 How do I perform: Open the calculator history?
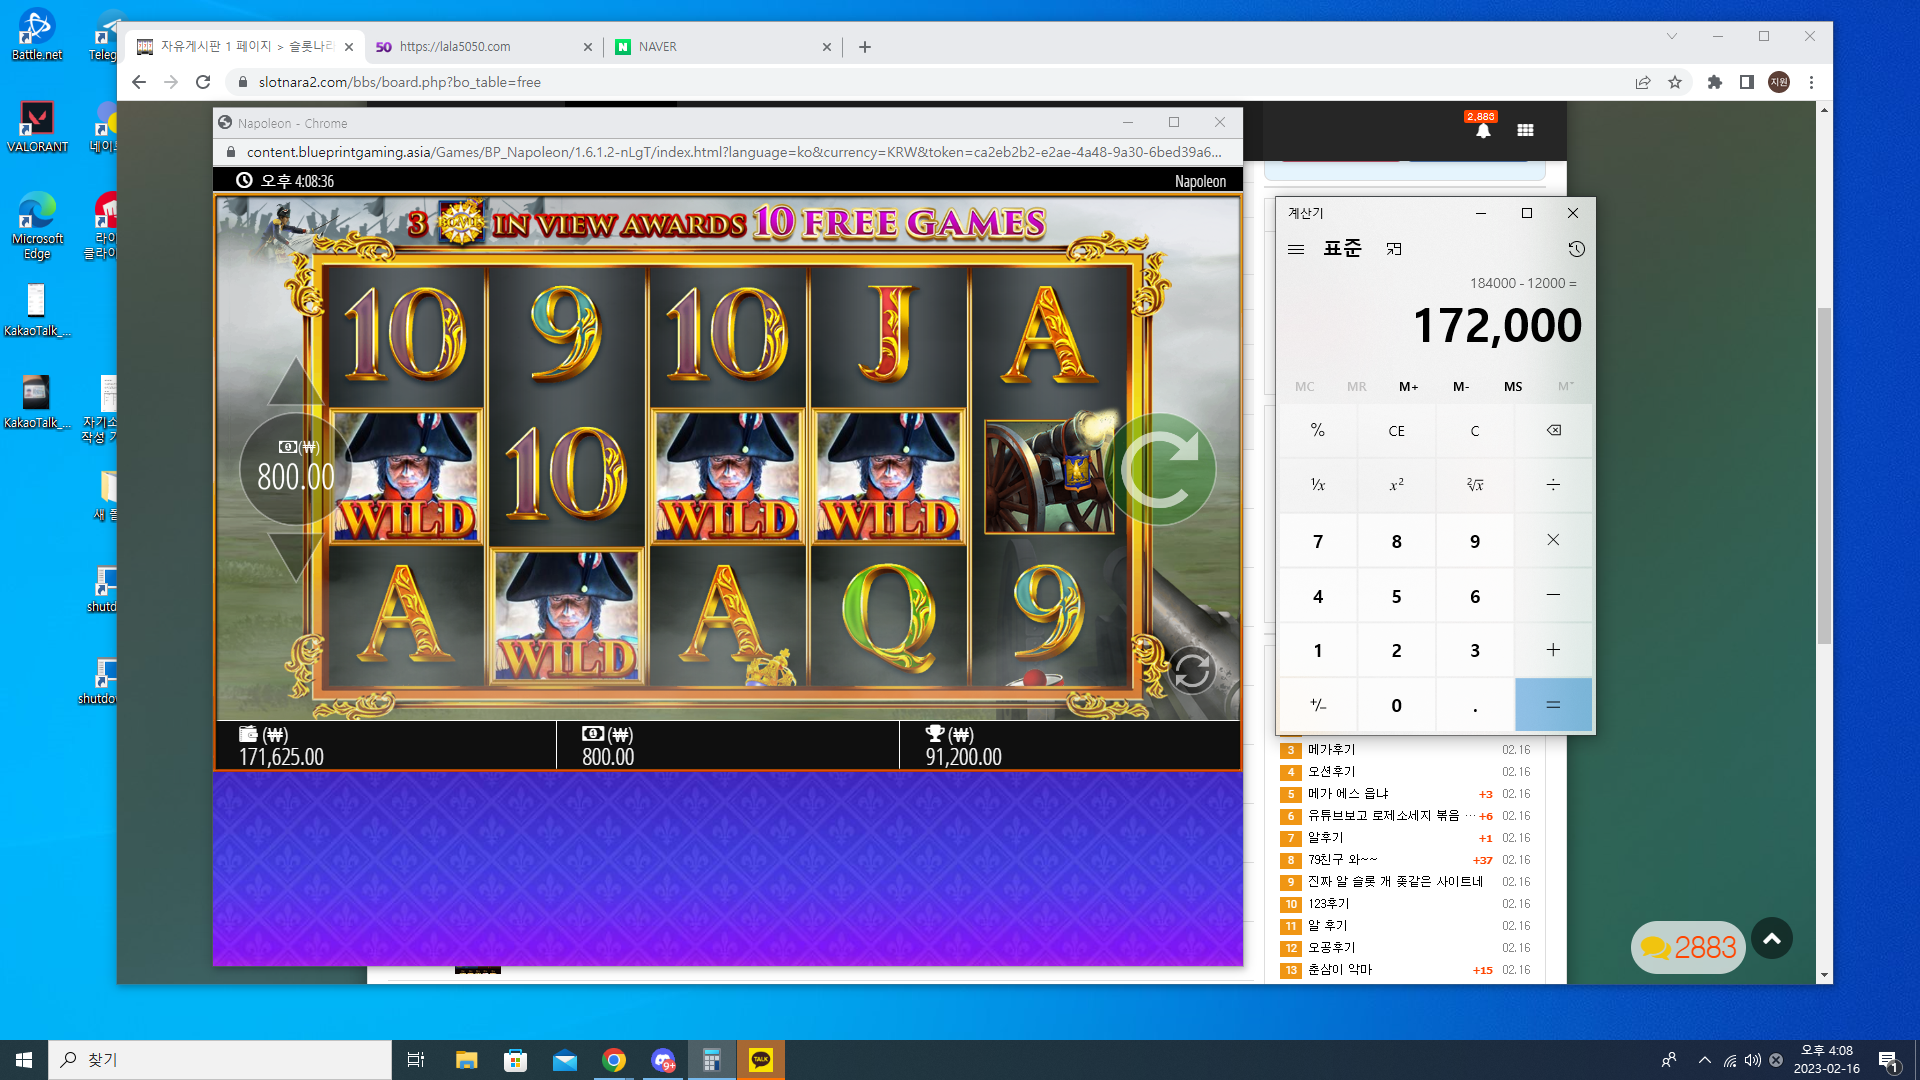coord(1576,249)
